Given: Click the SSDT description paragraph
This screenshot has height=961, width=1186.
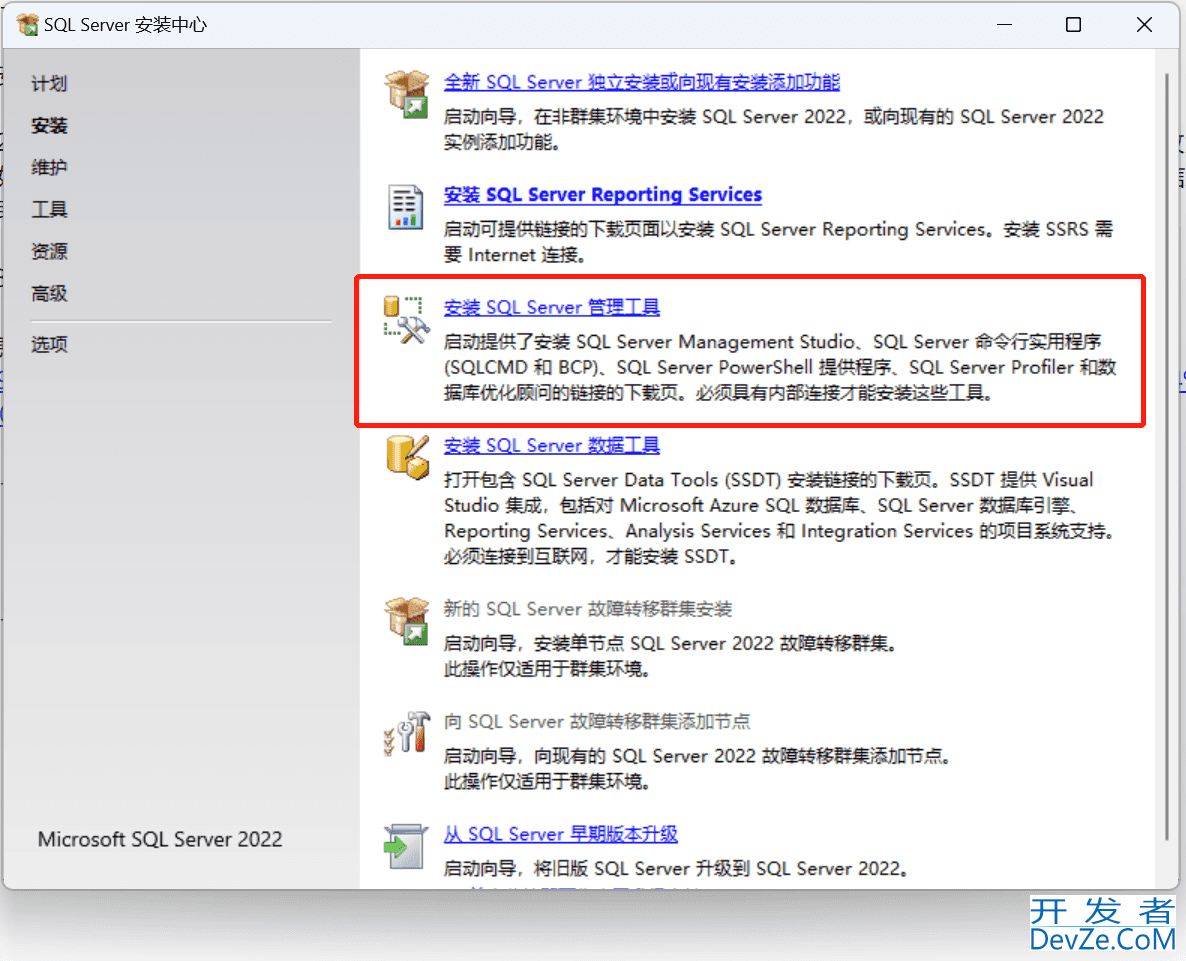Looking at the screenshot, I should click(x=780, y=518).
